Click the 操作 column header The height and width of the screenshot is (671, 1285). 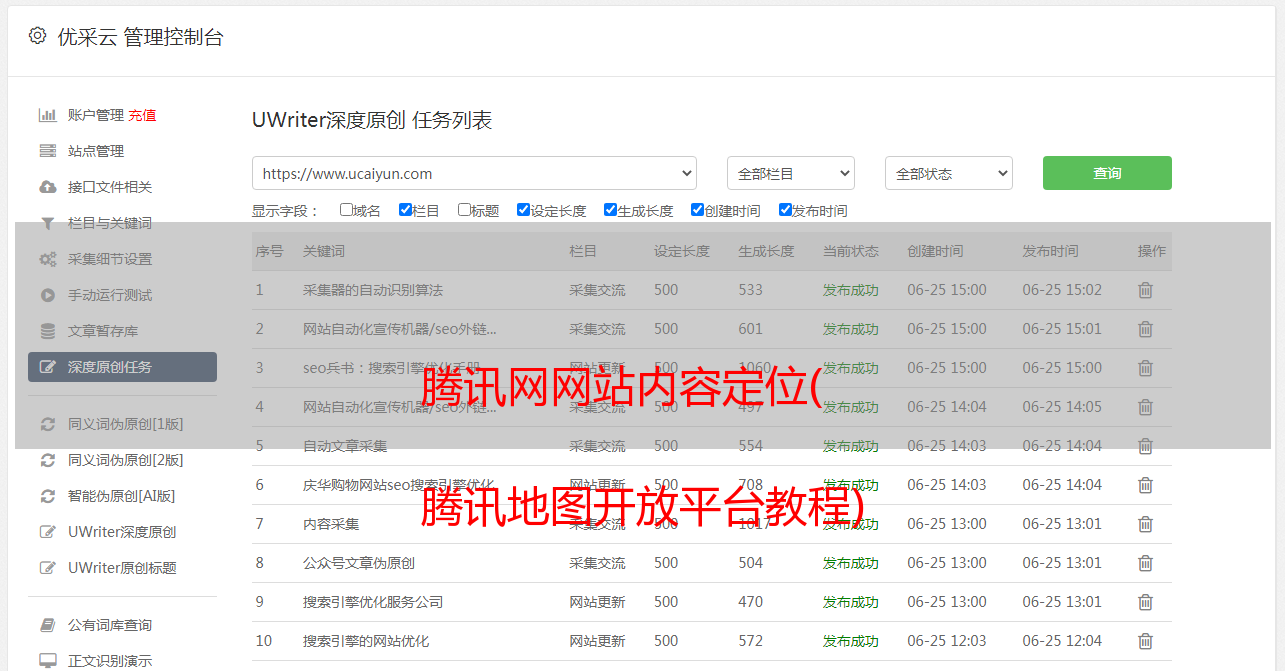click(x=1152, y=251)
